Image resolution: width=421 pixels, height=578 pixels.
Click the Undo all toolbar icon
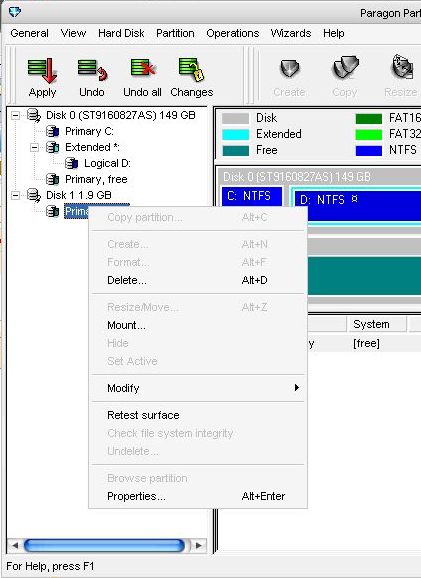tap(143, 70)
